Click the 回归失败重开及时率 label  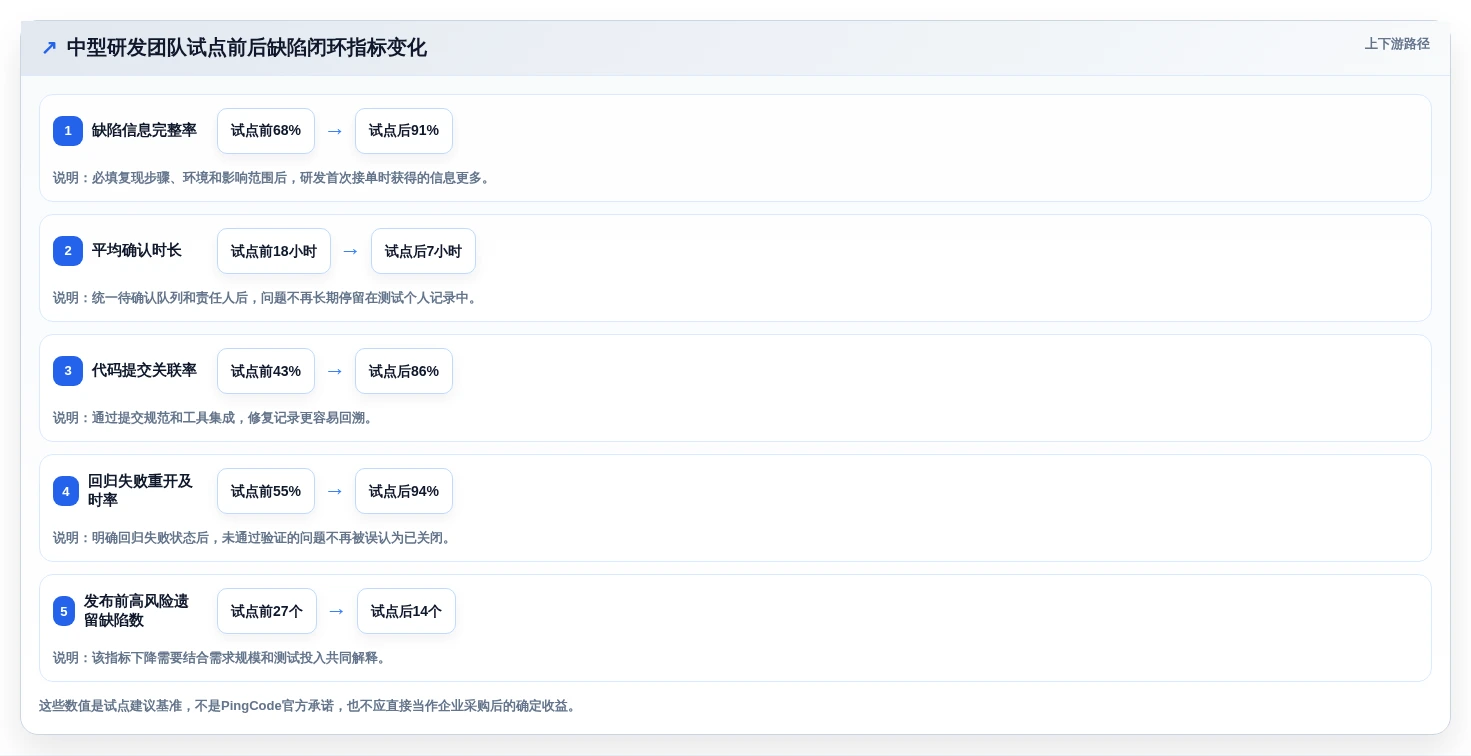[x=140, y=490]
